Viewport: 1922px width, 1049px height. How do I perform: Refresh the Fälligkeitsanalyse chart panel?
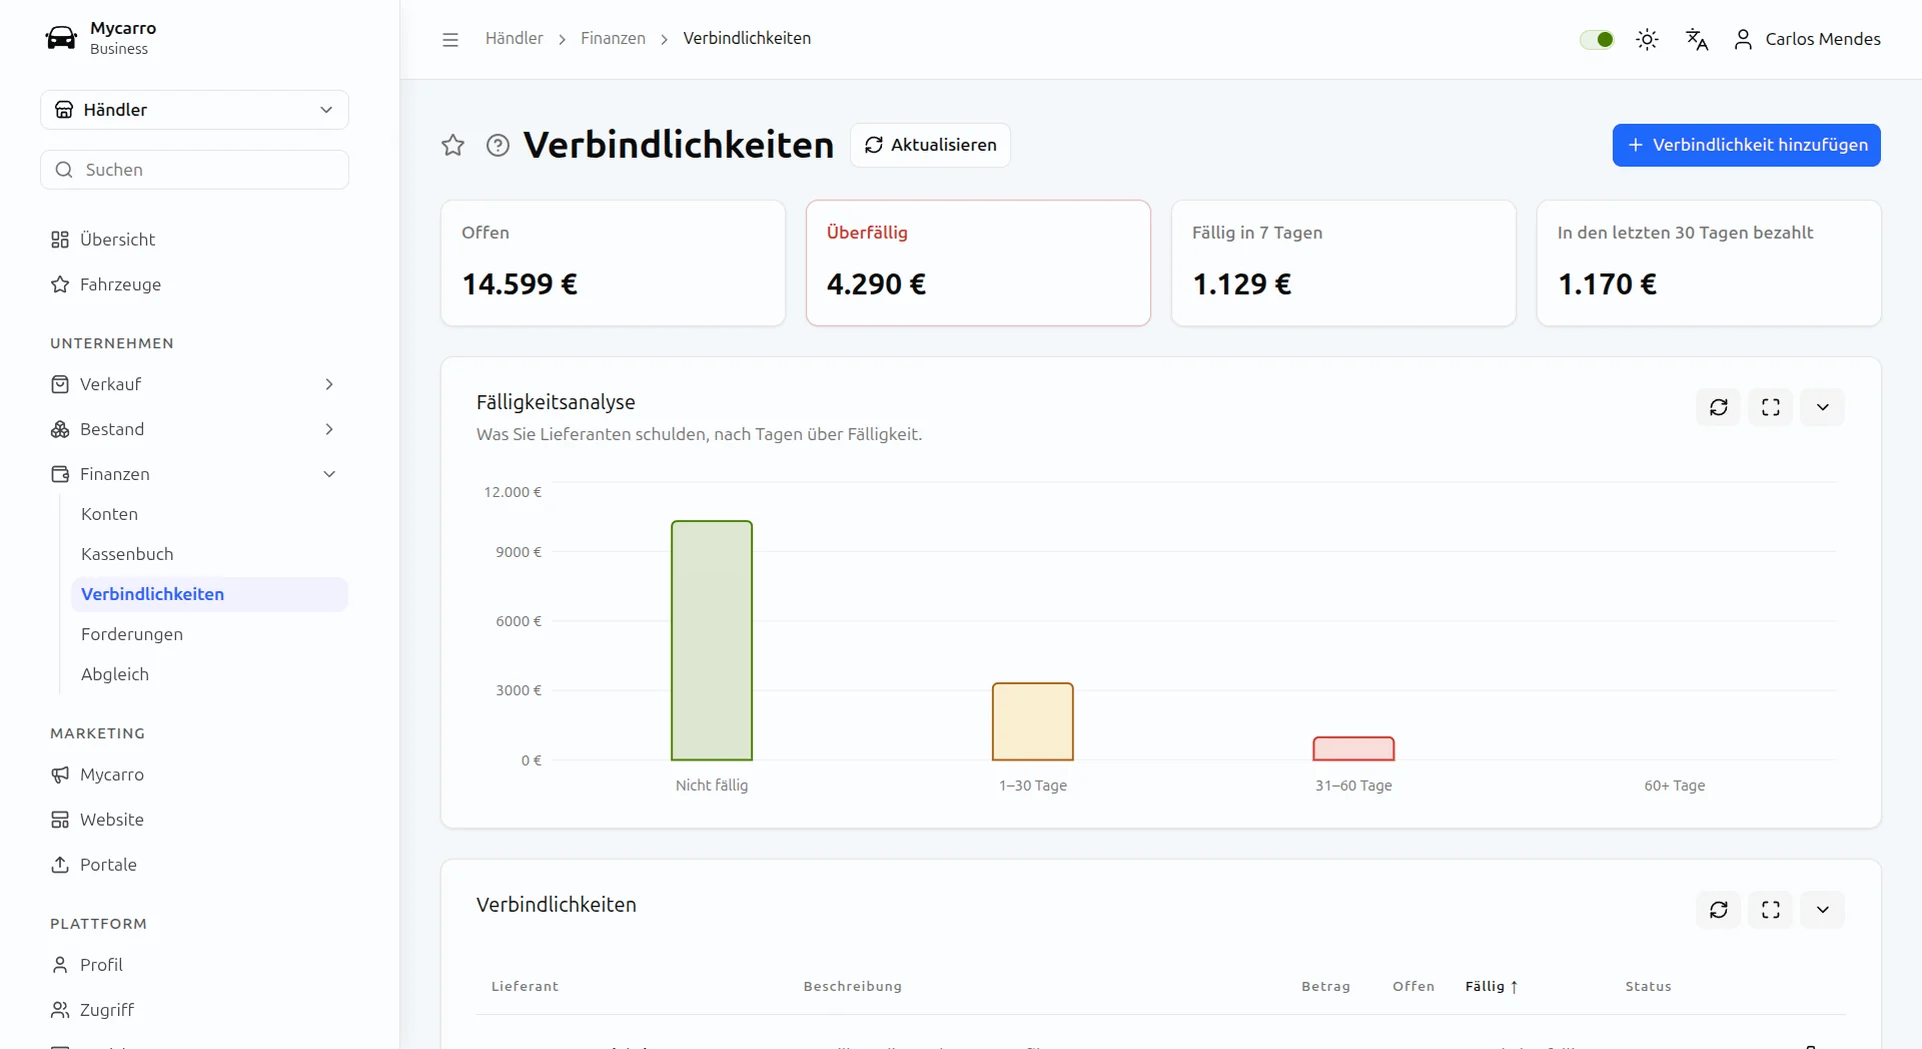coord(1719,407)
